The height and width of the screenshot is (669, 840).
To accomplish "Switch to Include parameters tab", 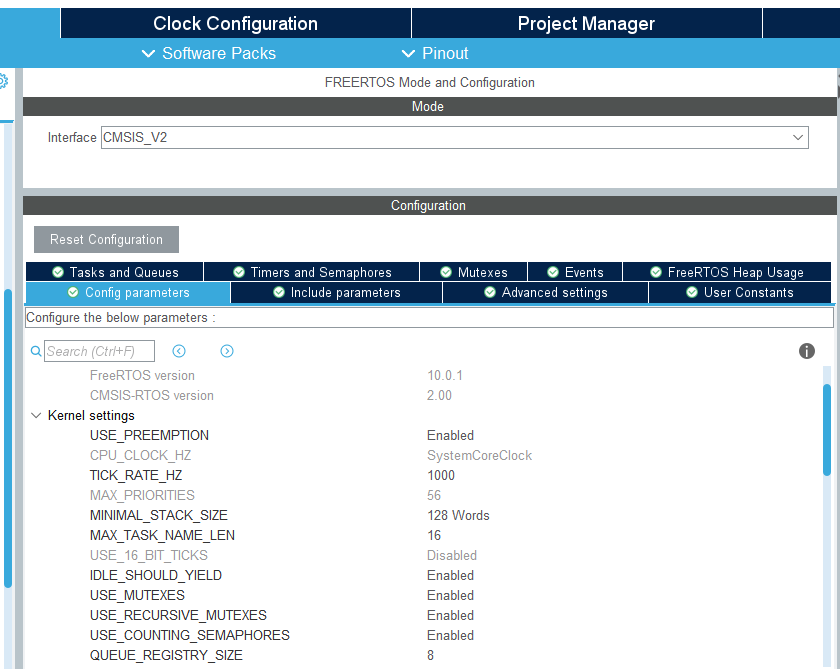I will (x=336, y=292).
